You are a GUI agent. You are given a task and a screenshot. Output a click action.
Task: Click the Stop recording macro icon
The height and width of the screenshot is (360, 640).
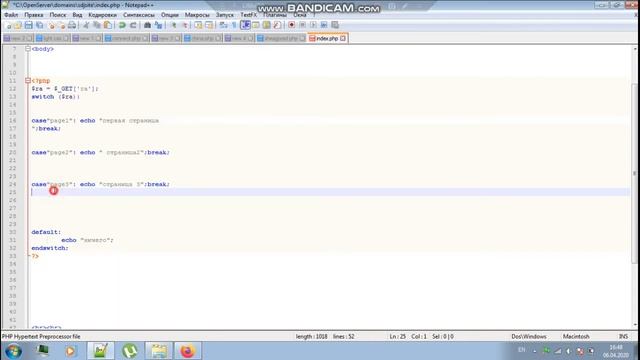click(302, 25)
